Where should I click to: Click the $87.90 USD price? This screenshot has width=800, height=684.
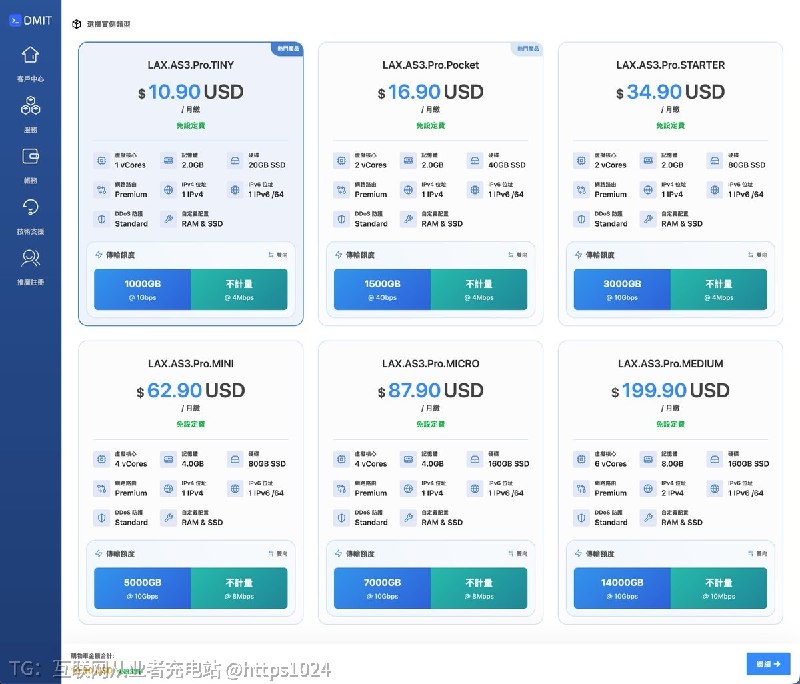[431, 391]
